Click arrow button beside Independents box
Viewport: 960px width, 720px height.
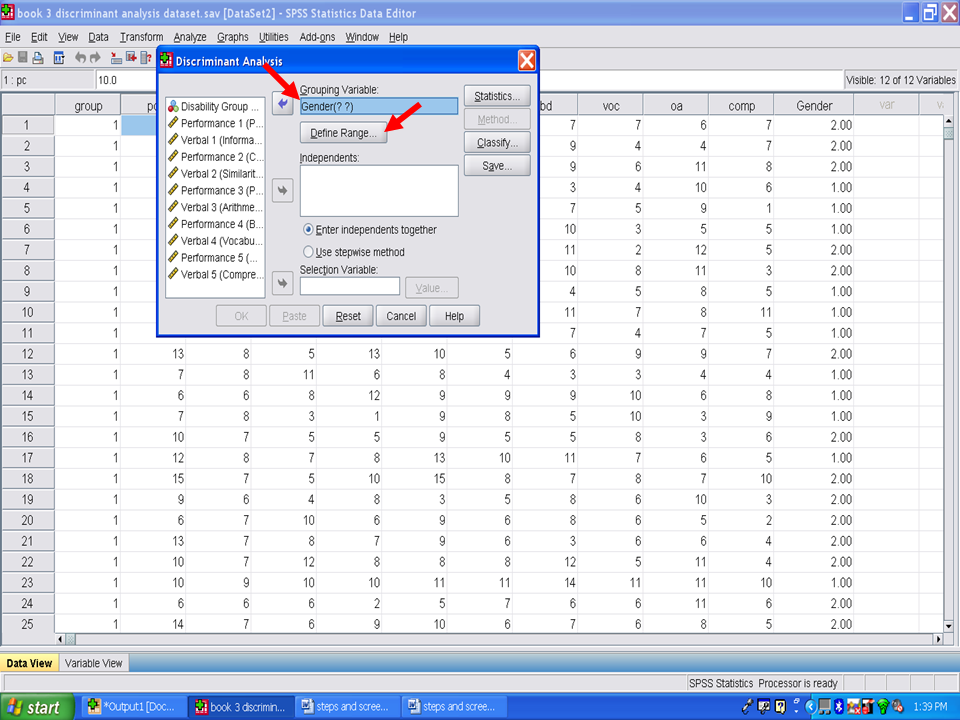[x=283, y=190]
